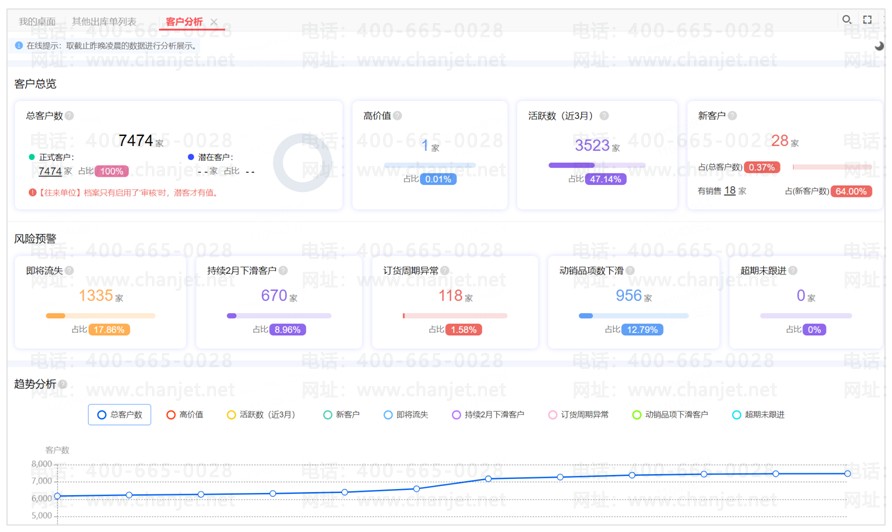
Task: Toggle 总客户数 trend series
Action: pos(119,415)
